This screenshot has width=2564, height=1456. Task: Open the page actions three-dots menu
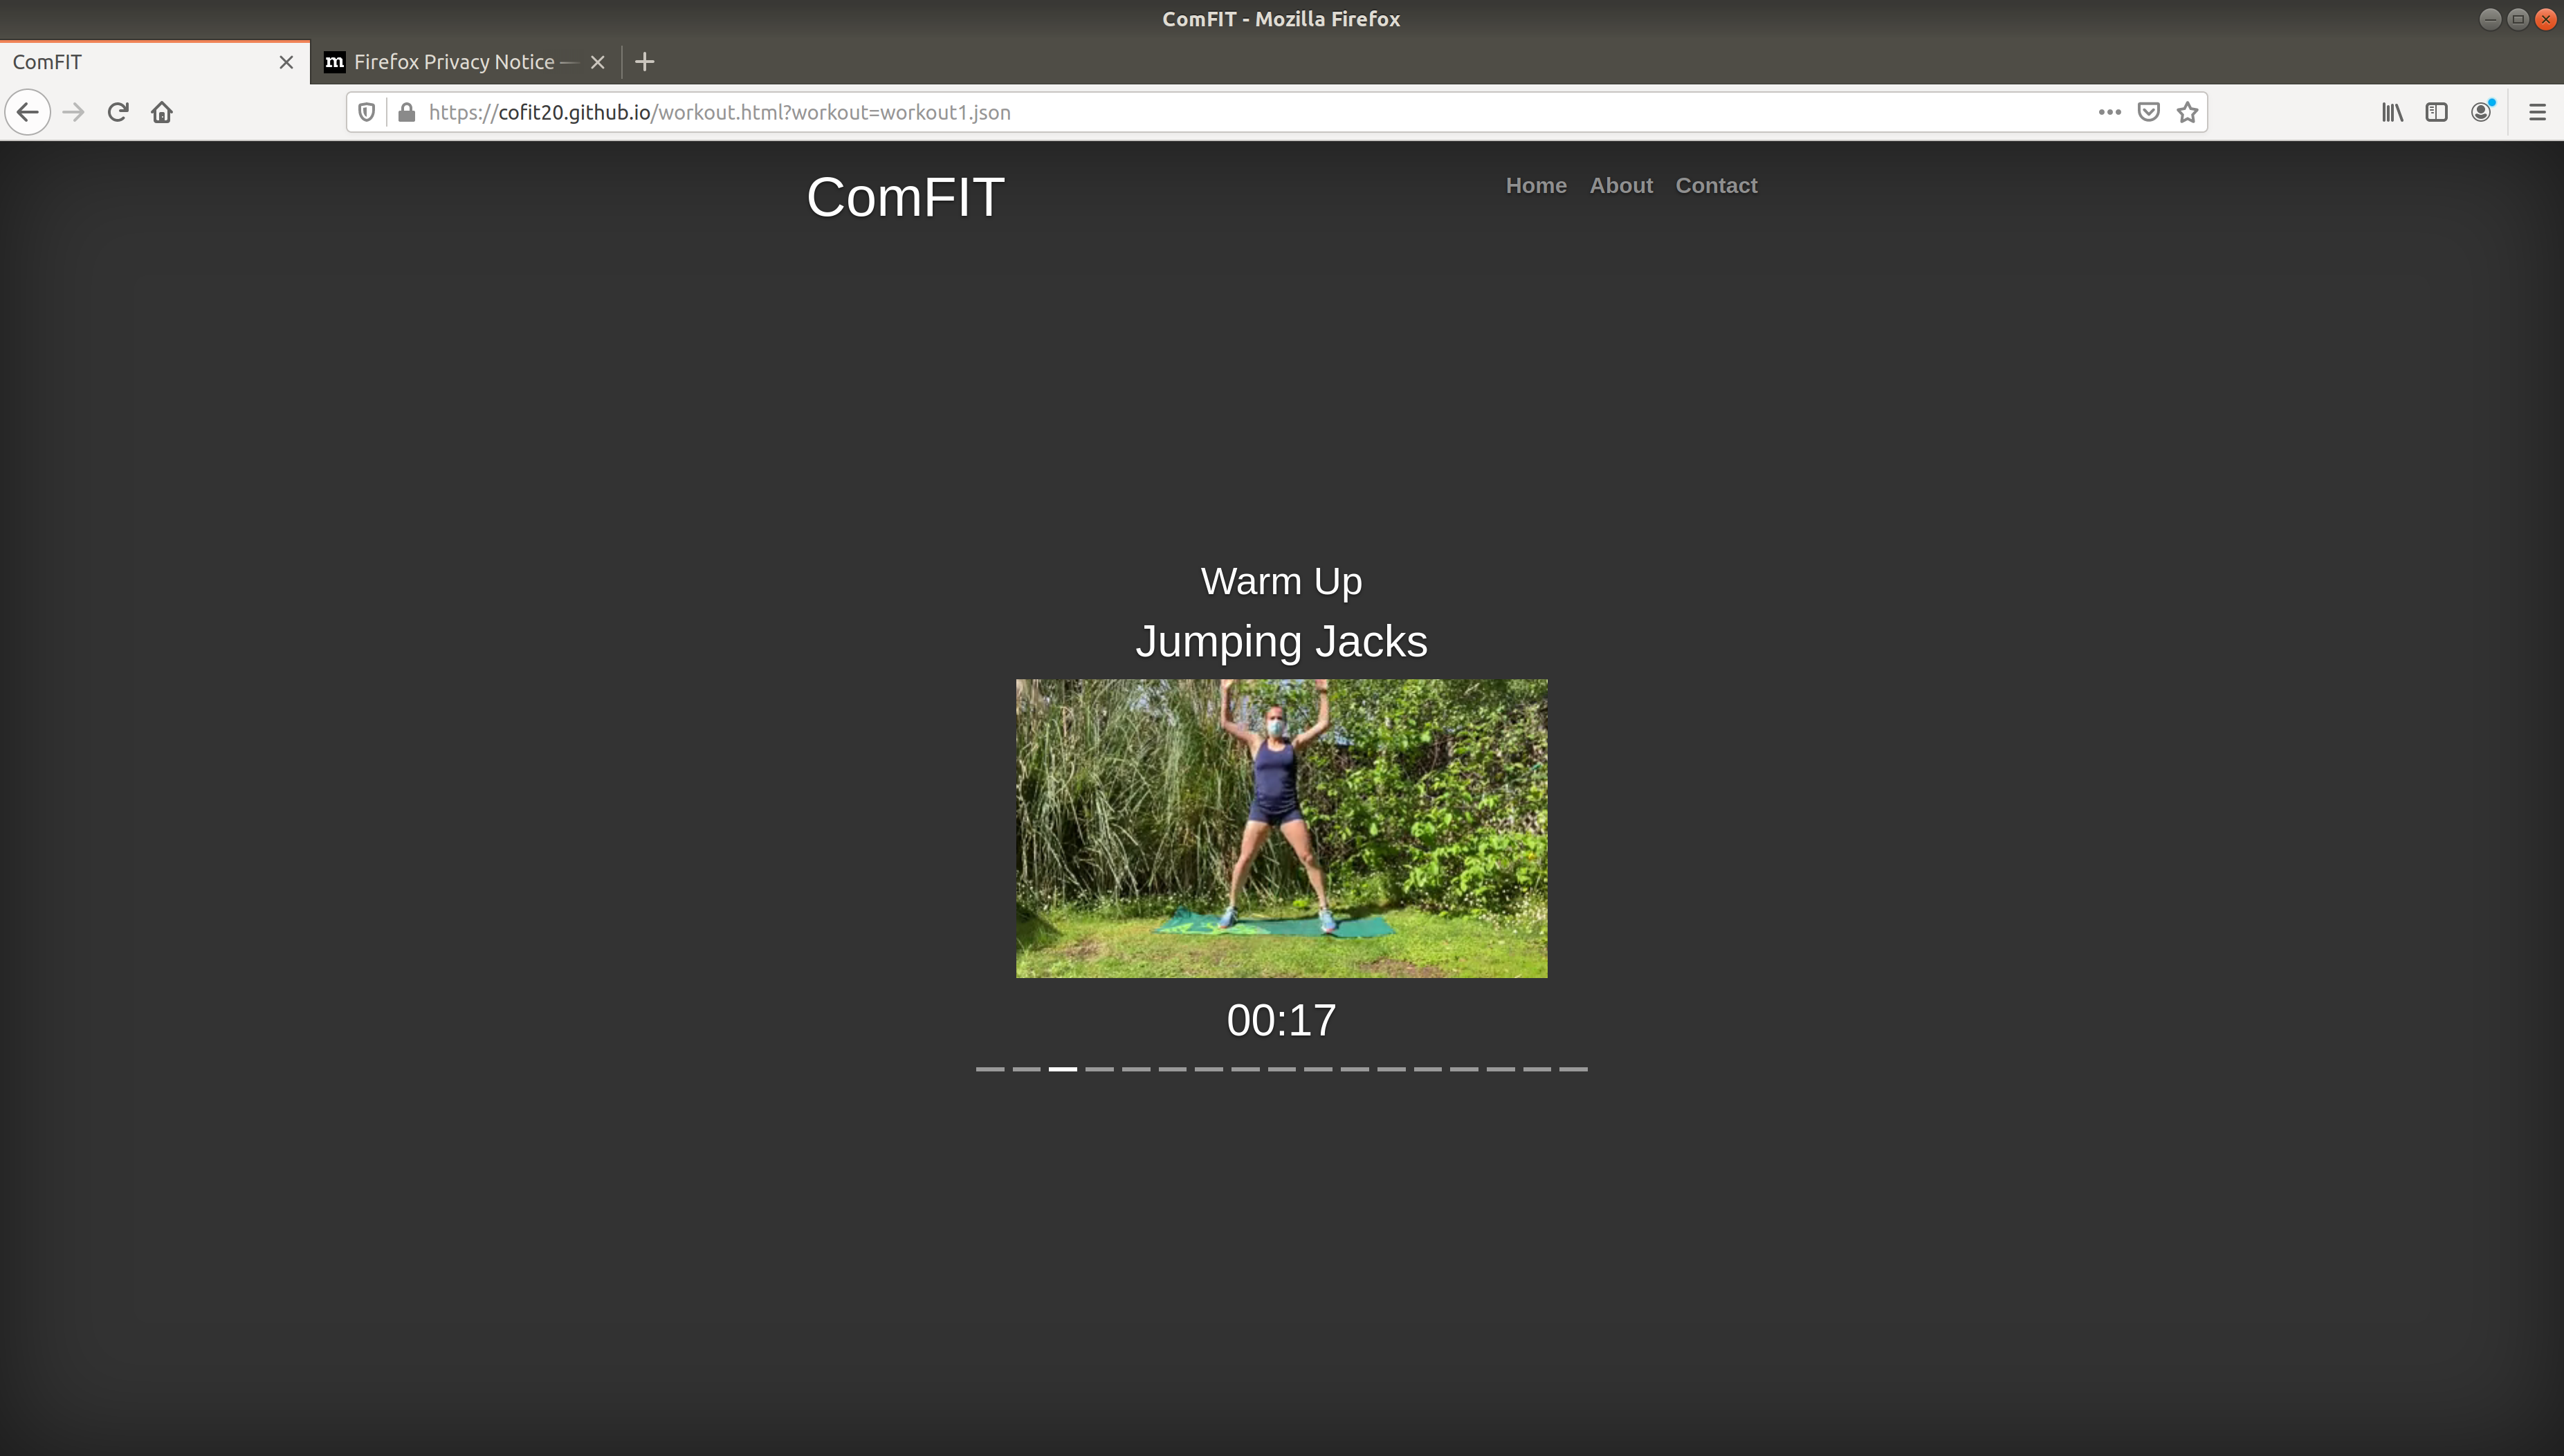pyautogui.click(x=2109, y=112)
